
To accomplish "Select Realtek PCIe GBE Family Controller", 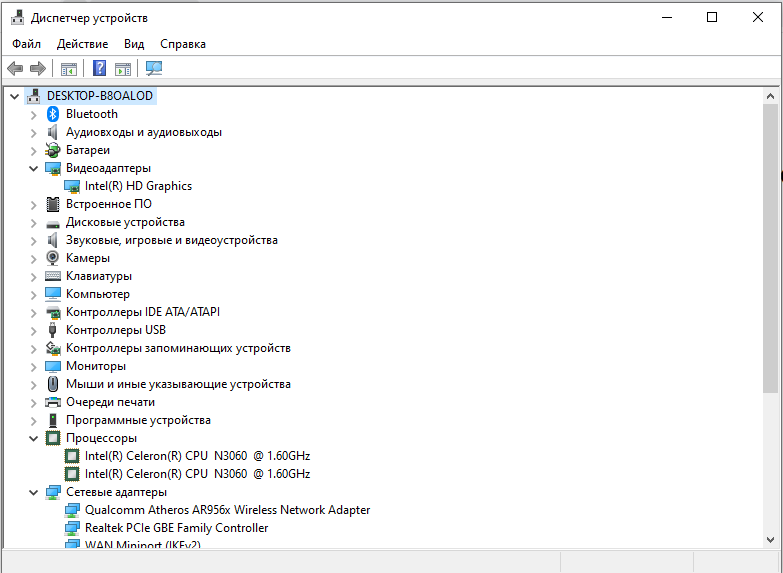I will pos(176,528).
